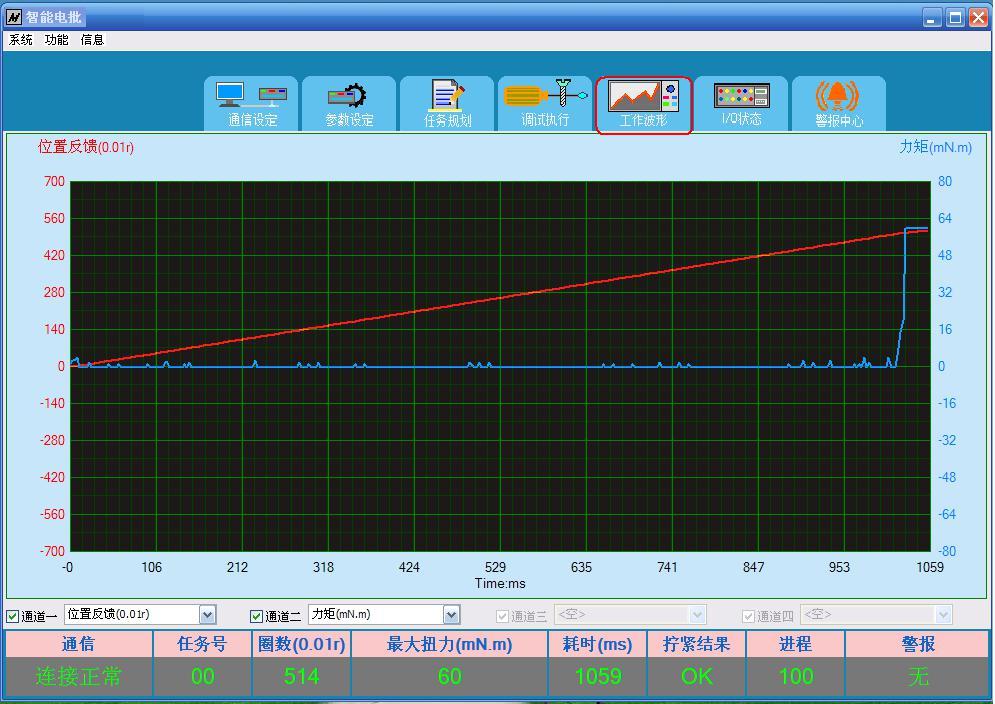The image size is (995, 704).
Task: Click the progress value 100
Action: point(796,677)
